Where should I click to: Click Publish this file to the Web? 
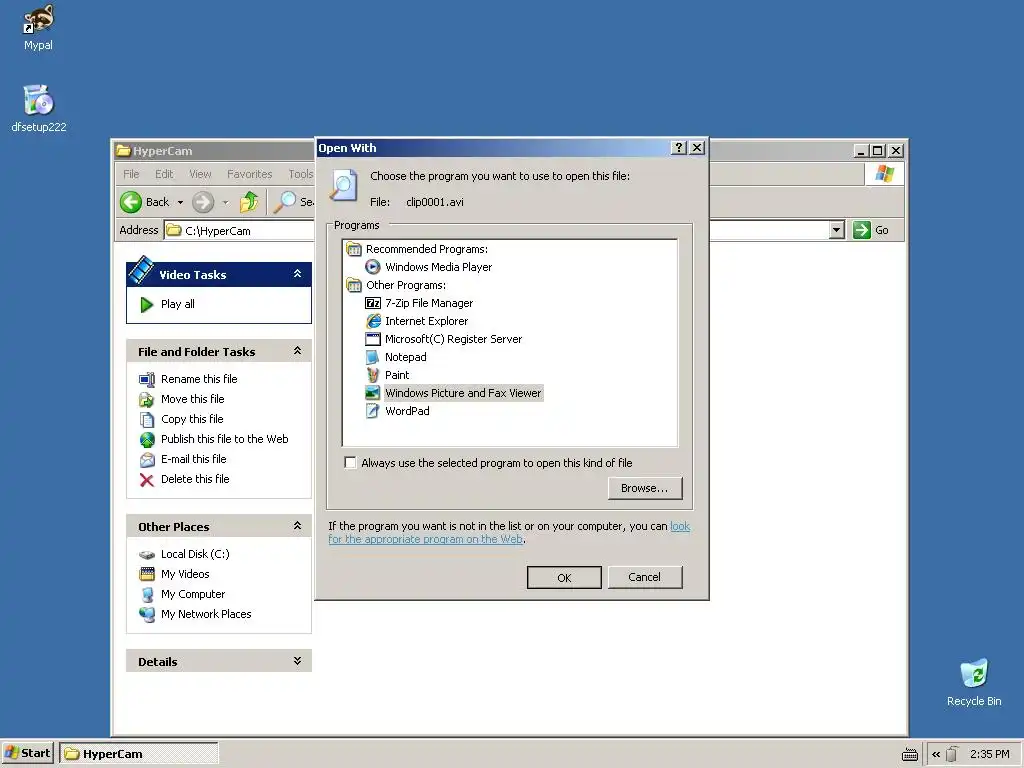(225, 440)
